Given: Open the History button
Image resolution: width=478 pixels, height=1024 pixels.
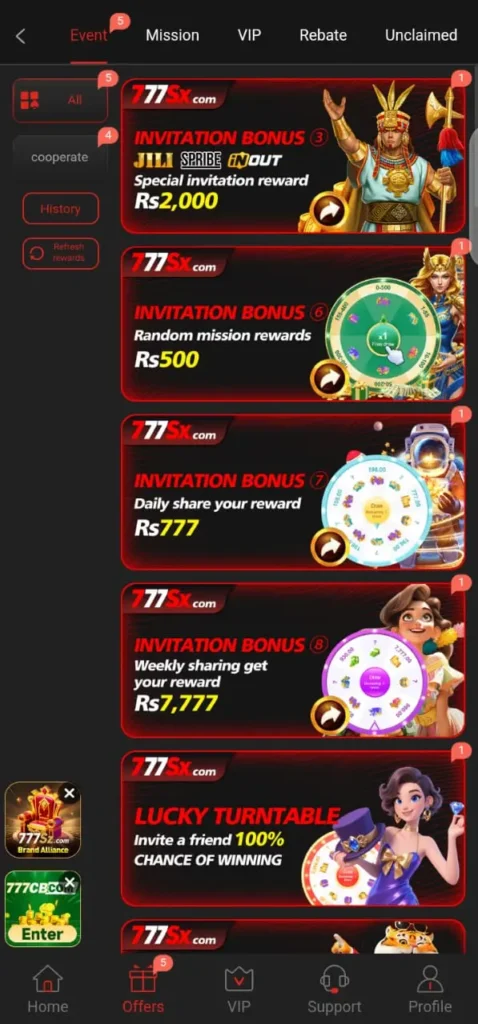Looking at the screenshot, I should click(61, 209).
